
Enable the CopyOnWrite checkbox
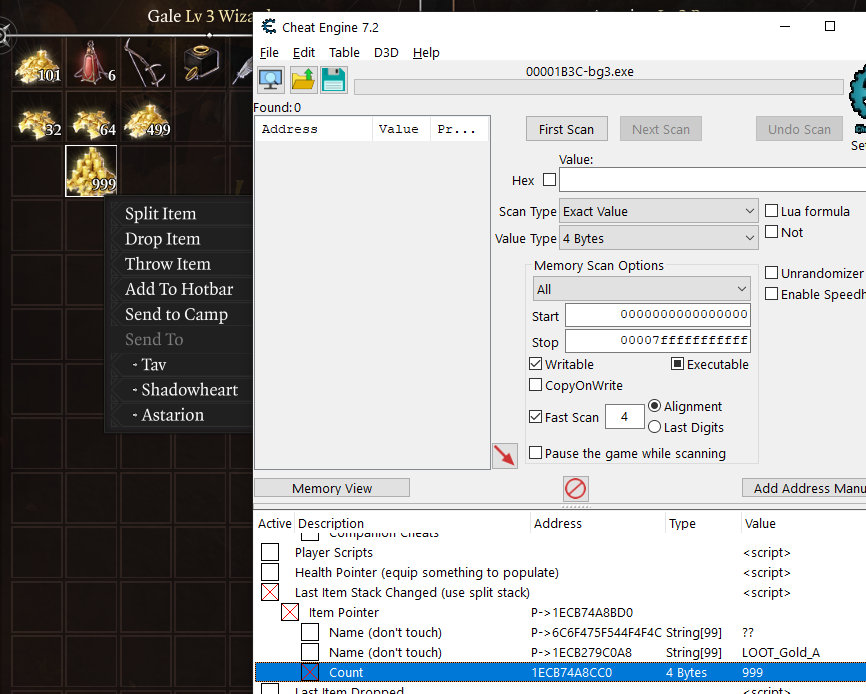pos(535,385)
